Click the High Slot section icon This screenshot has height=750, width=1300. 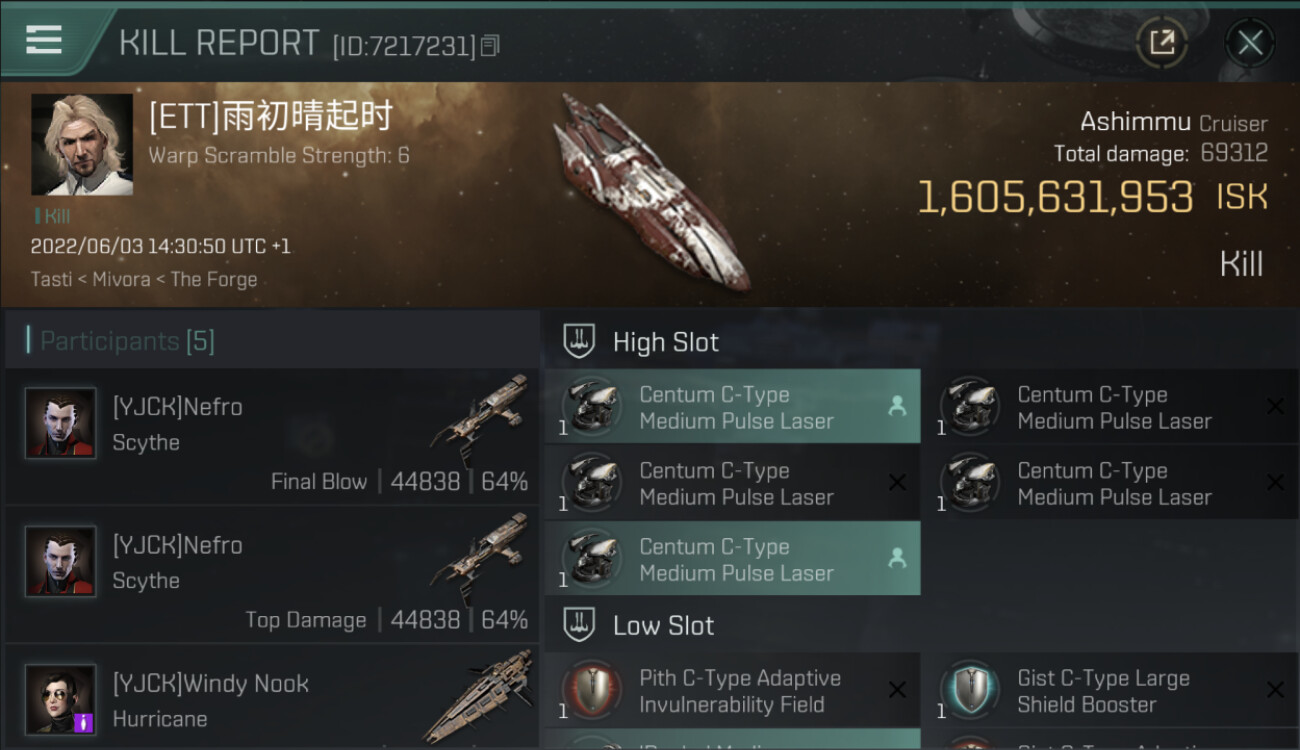tap(579, 342)
